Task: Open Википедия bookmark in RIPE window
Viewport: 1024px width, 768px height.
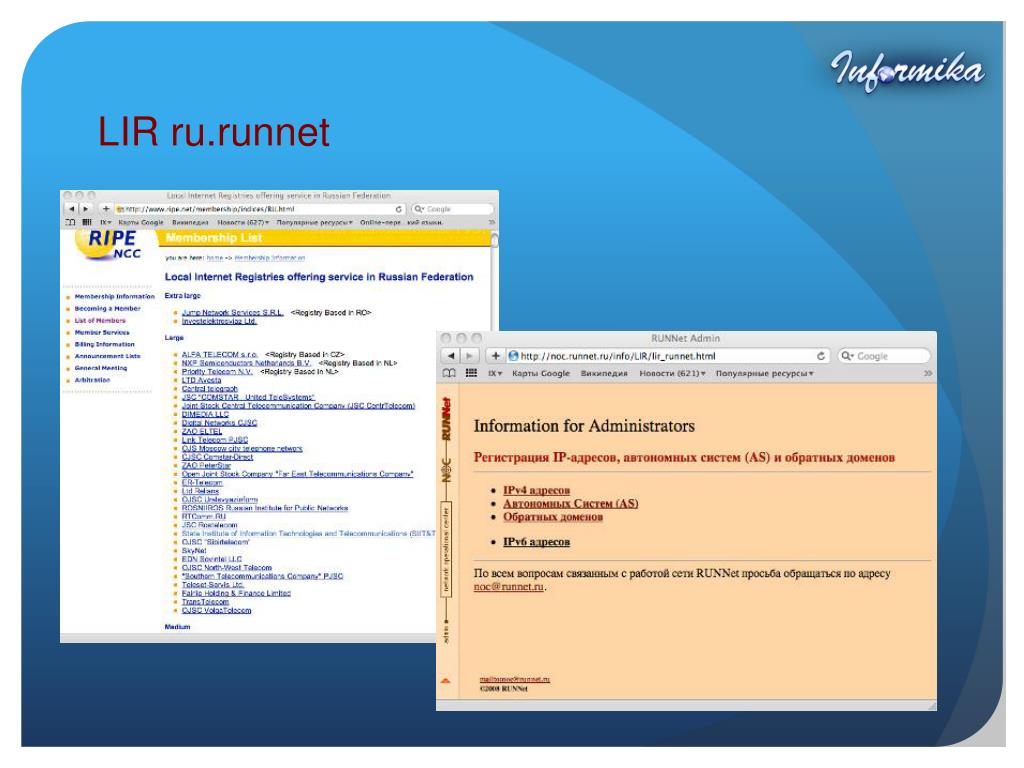Action: pos(190,222)
